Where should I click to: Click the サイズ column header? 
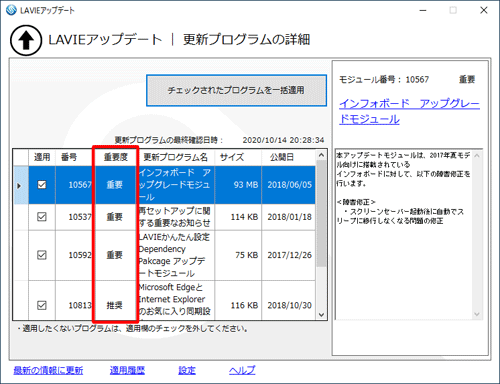pos(238,157)
